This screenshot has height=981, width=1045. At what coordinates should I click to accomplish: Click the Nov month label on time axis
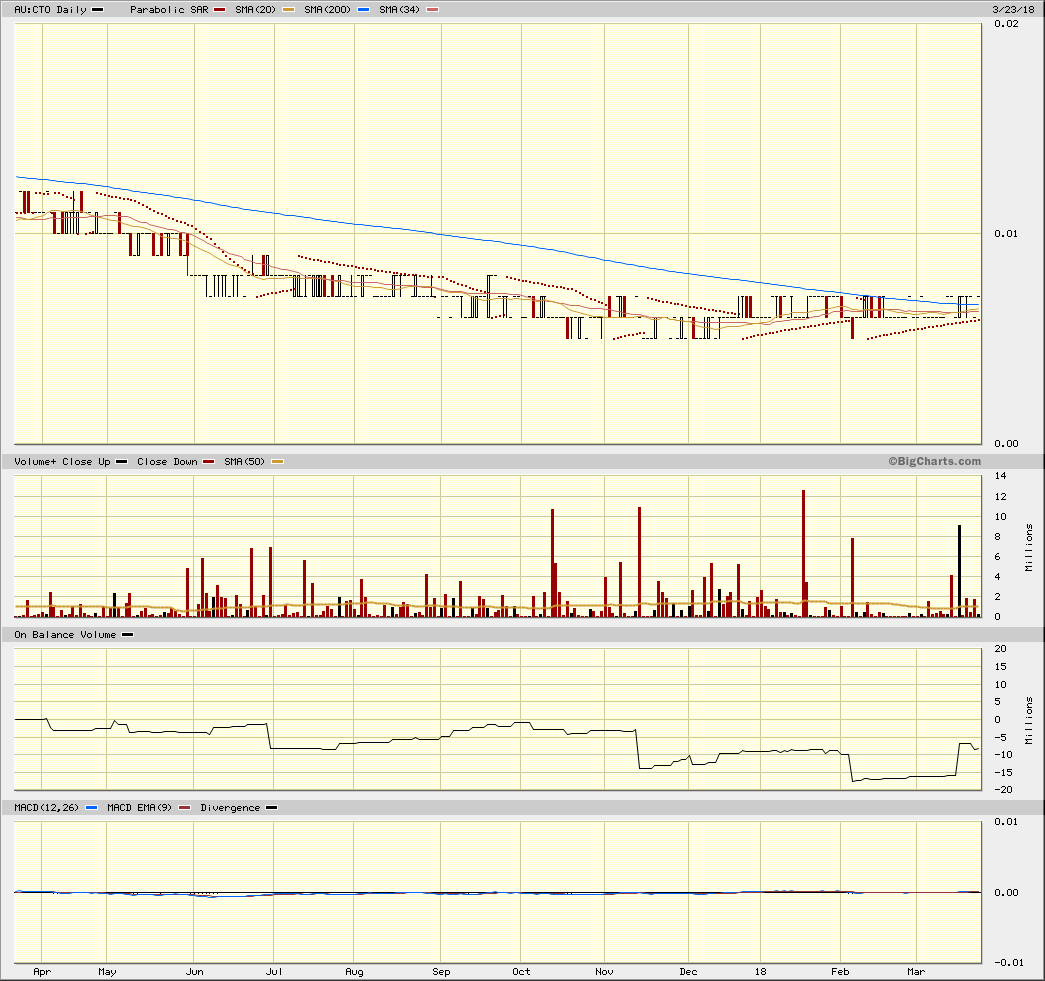(x=604, y=972)
